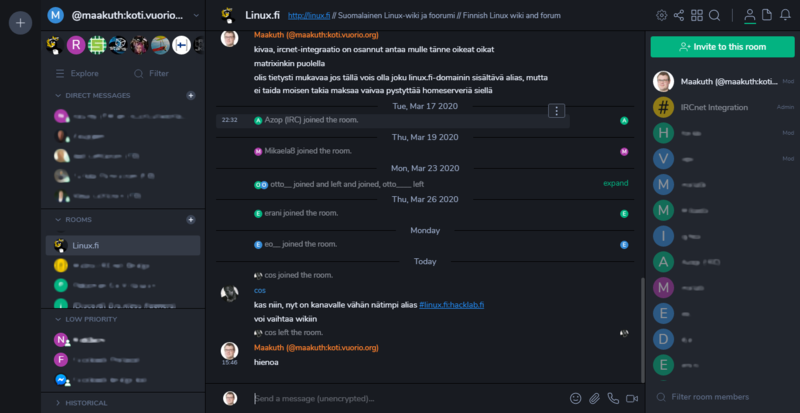Click the emoji picker icon
Viewport: 800px width, 413px height.
tap(575, 398)
